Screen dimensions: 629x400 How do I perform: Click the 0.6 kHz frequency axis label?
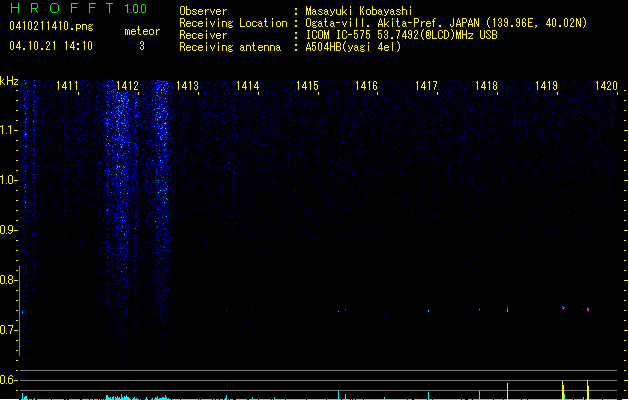[8, 380]
